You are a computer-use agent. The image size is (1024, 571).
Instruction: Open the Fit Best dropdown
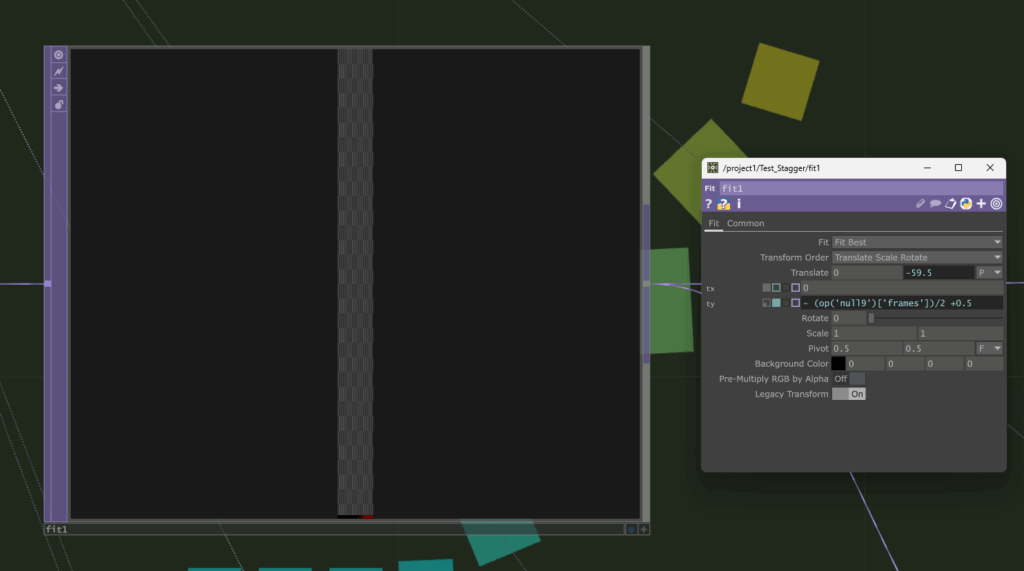point(917,242)
